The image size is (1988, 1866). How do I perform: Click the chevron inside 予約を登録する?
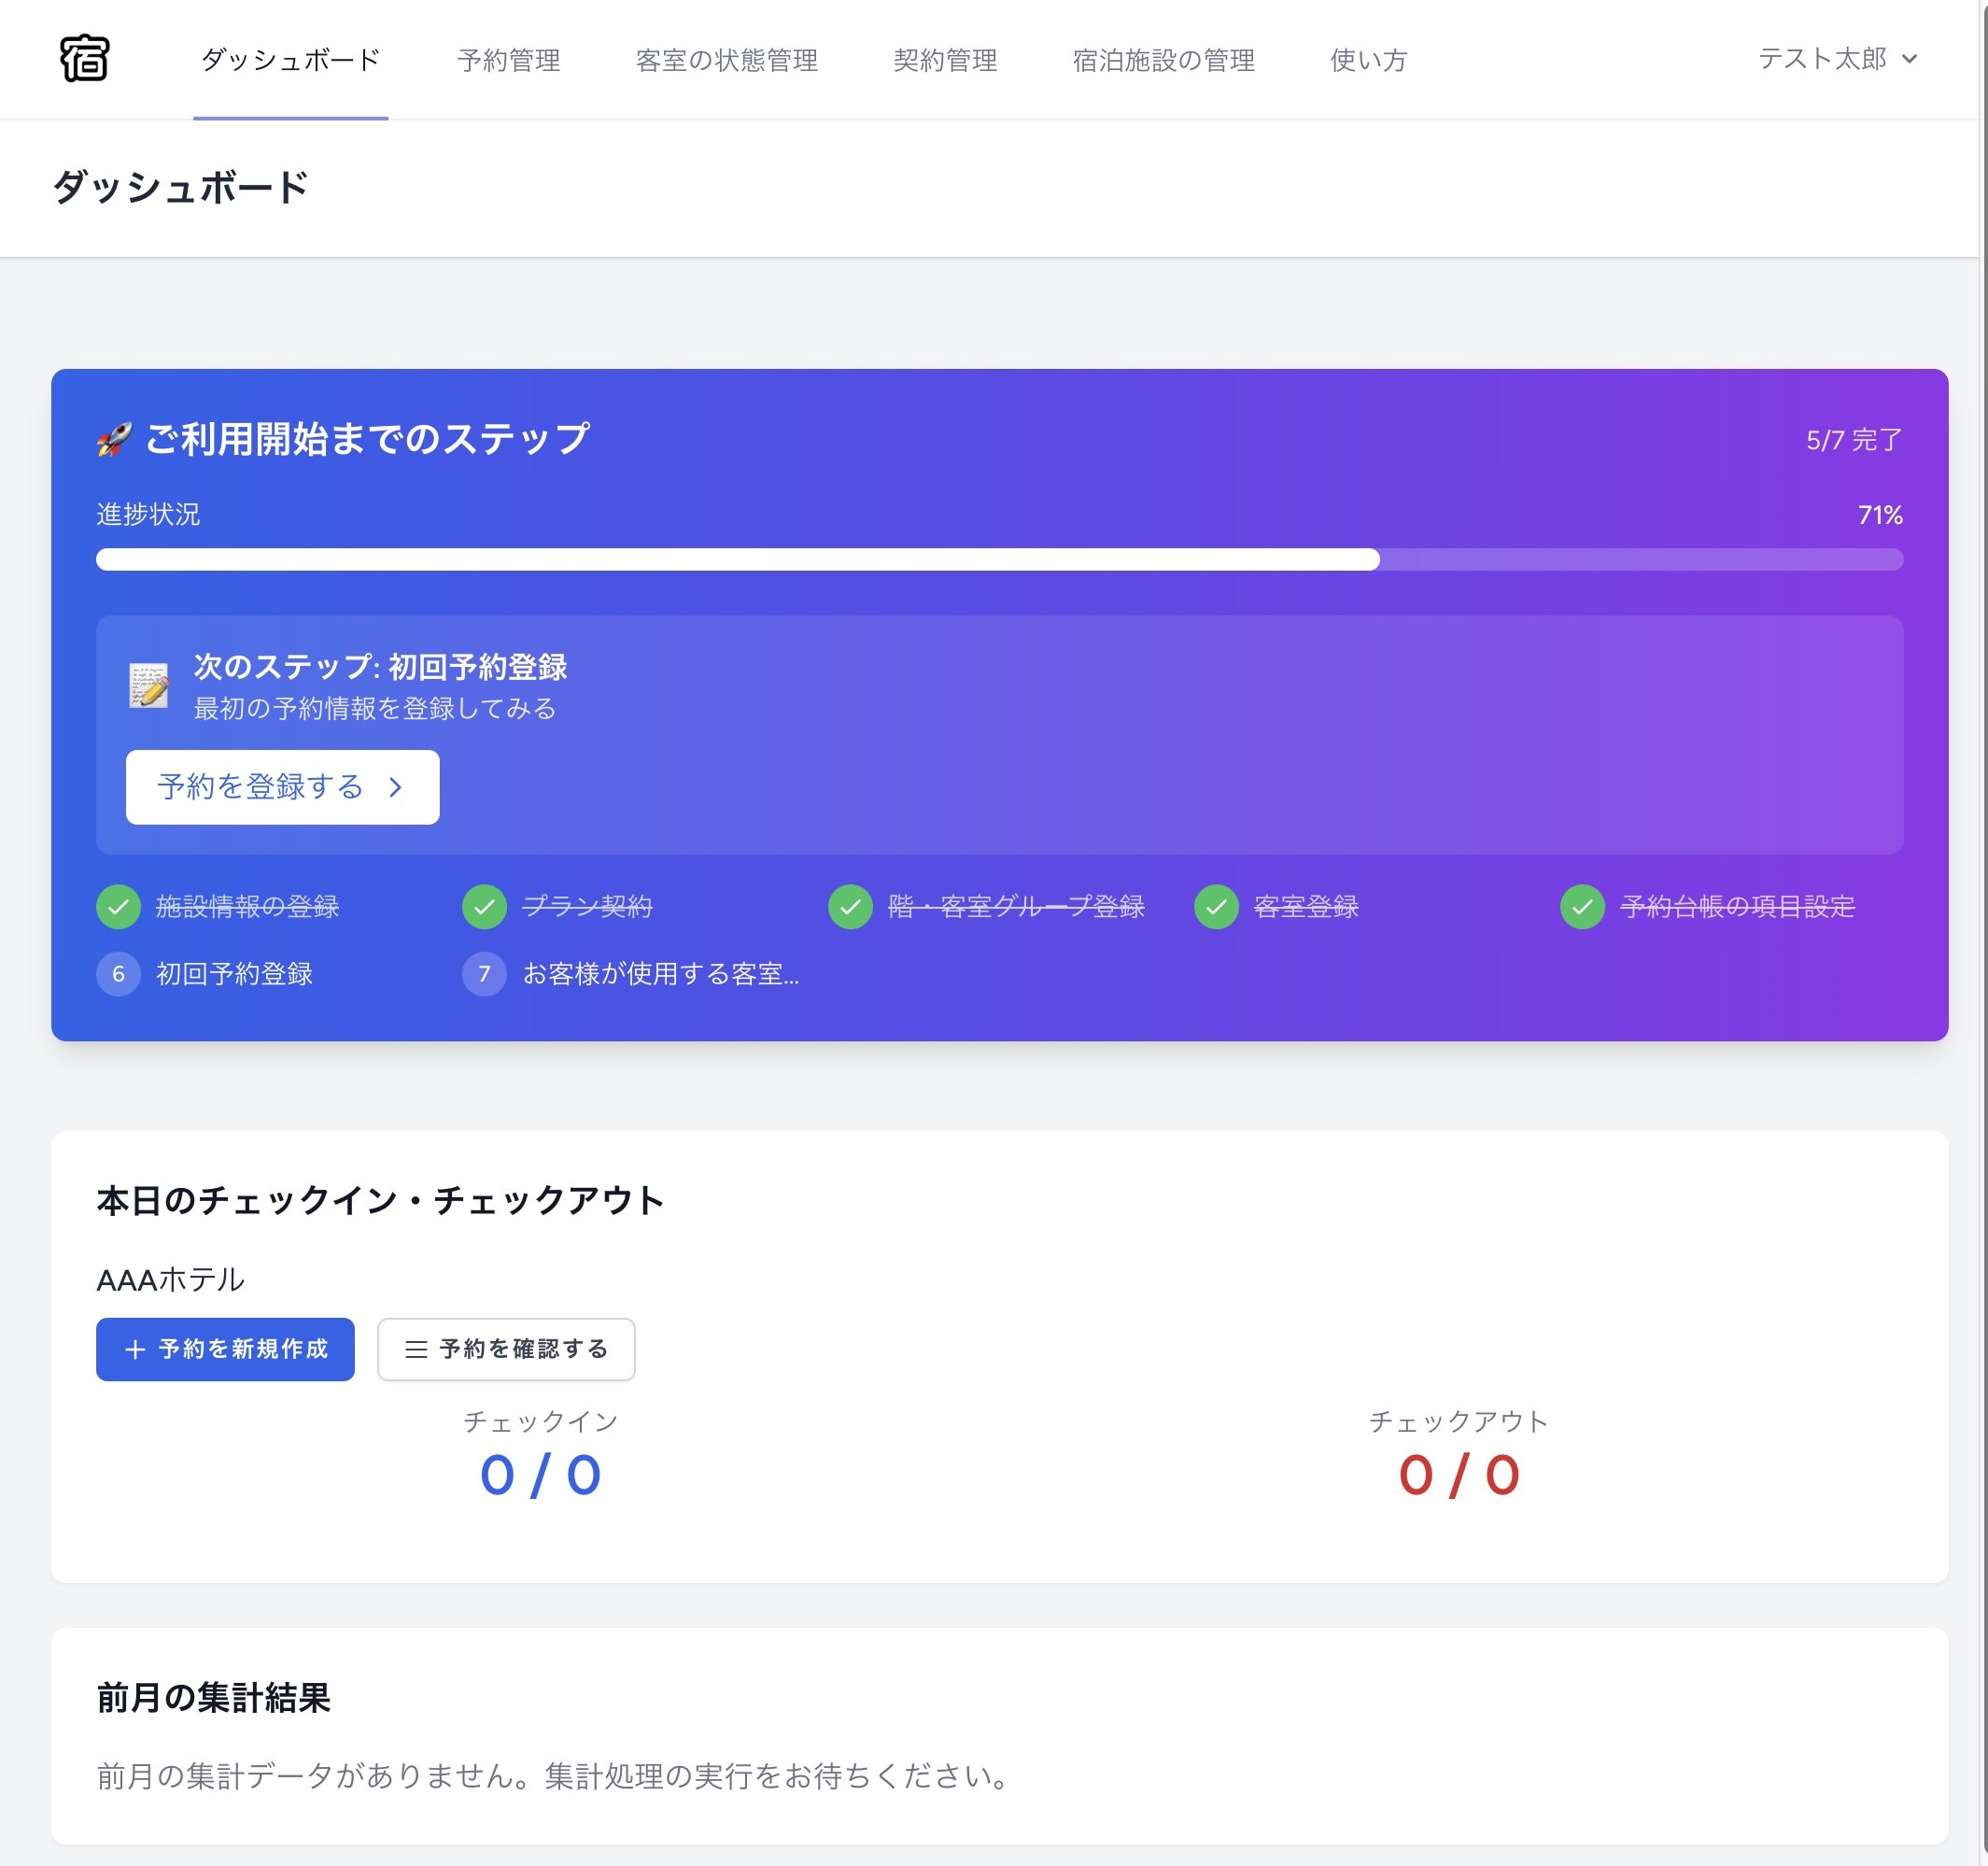[396, 788]
